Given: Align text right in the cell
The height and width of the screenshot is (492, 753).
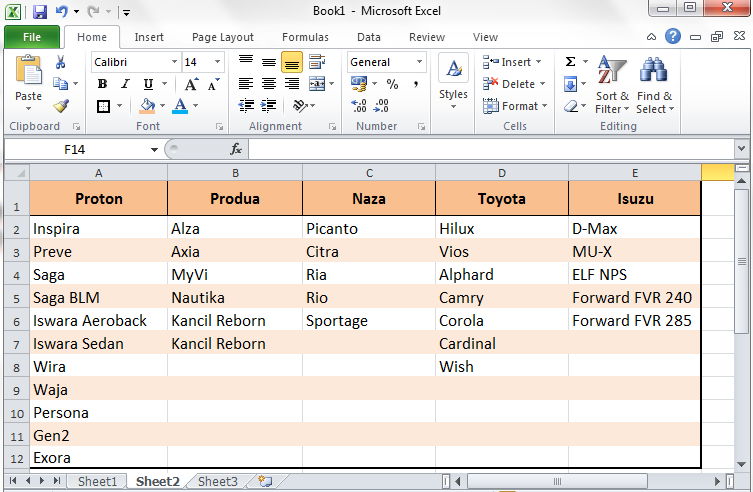Looking at the screenshot, I should point(292,84).
